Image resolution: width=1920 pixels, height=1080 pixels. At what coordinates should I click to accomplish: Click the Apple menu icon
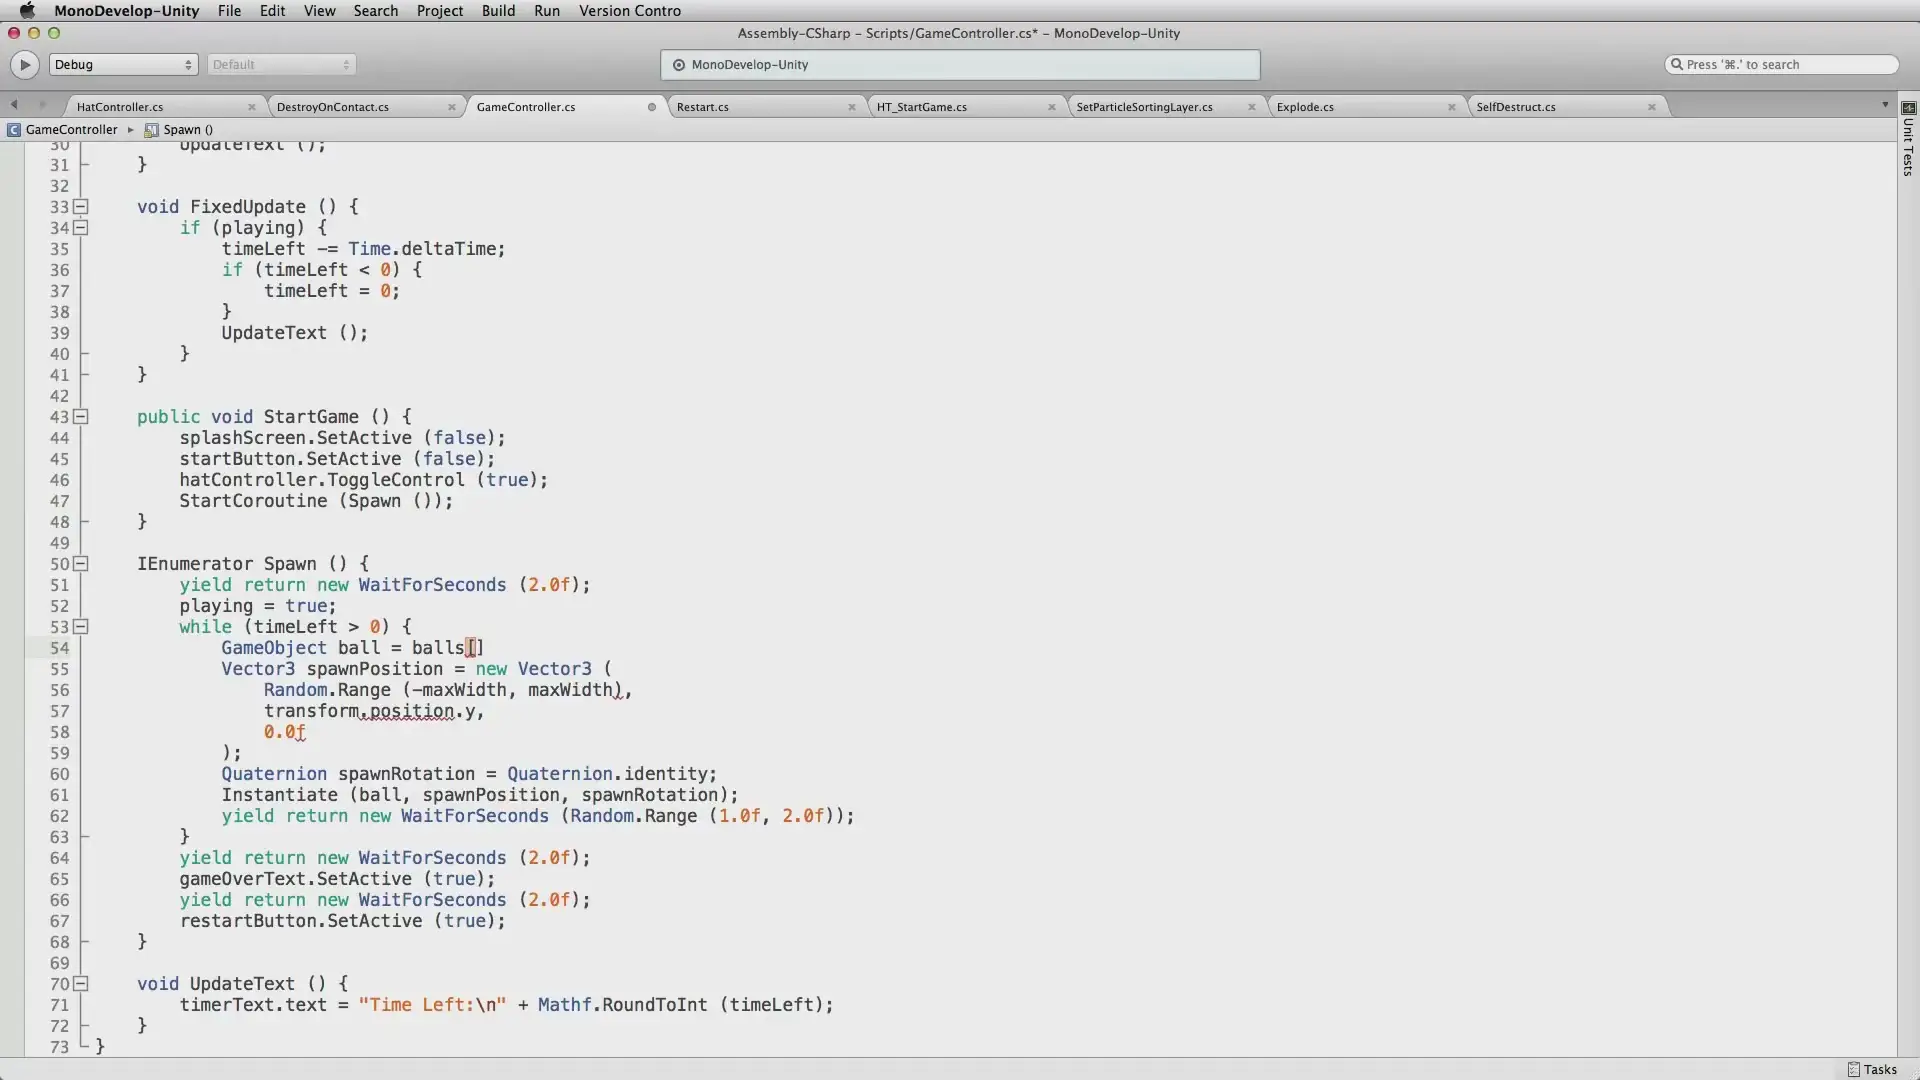point(27,11)
